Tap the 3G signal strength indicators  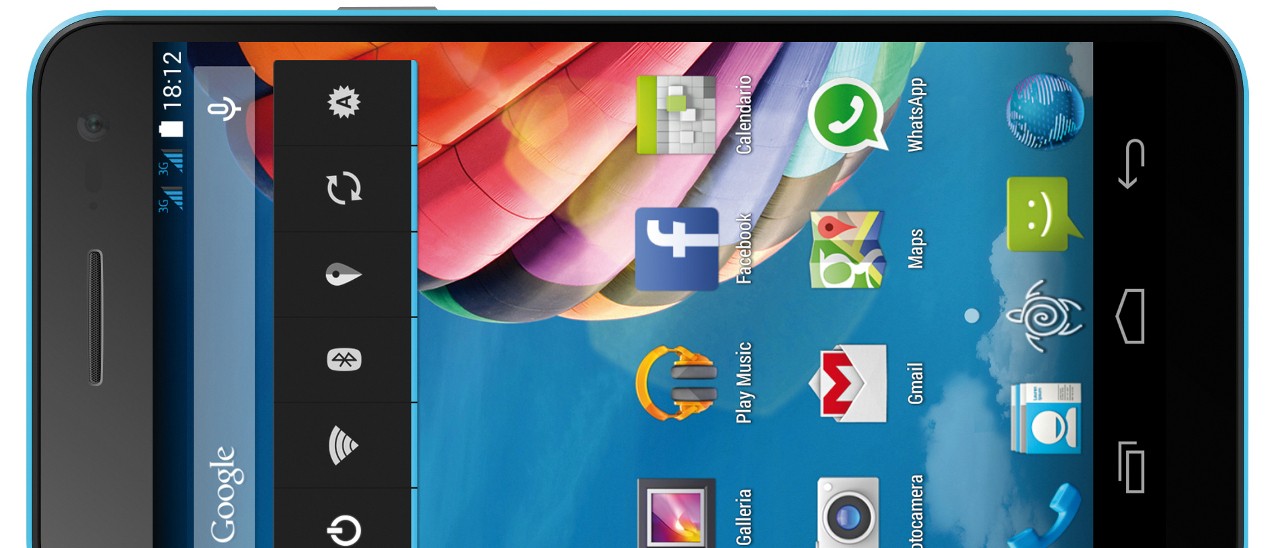coord(171,180)
